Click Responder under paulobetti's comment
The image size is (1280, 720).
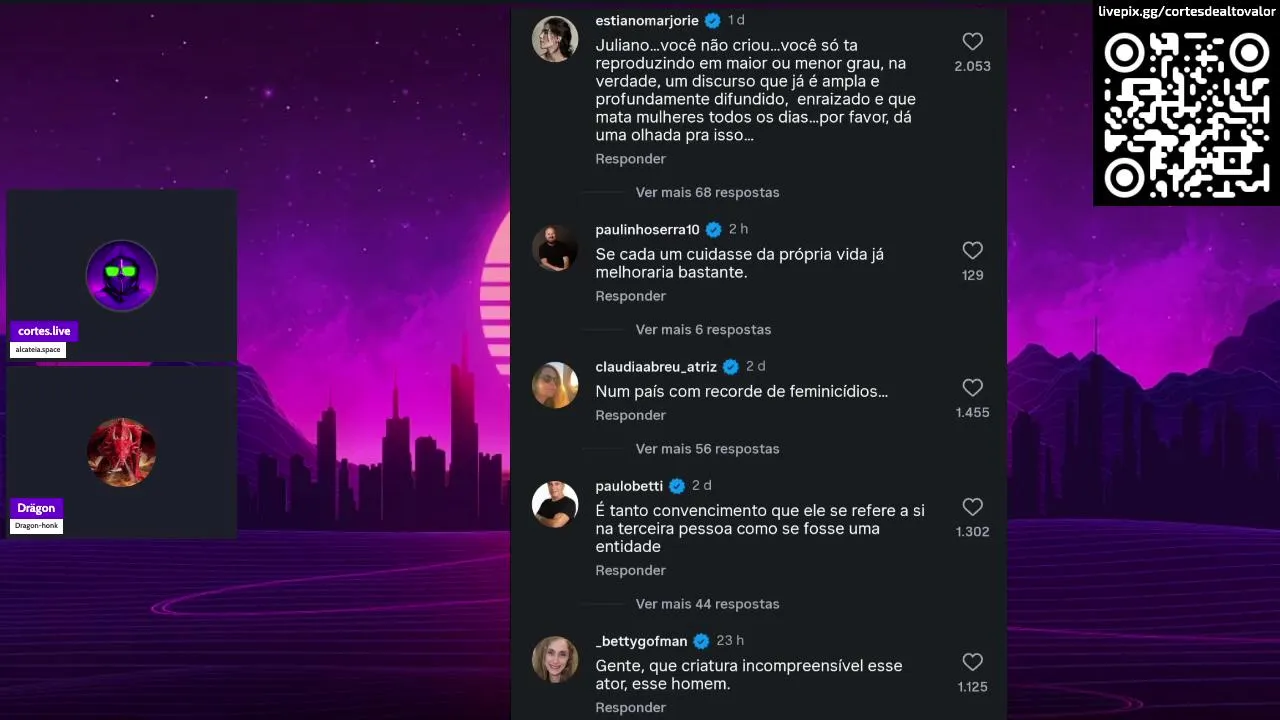pos(630,570)
